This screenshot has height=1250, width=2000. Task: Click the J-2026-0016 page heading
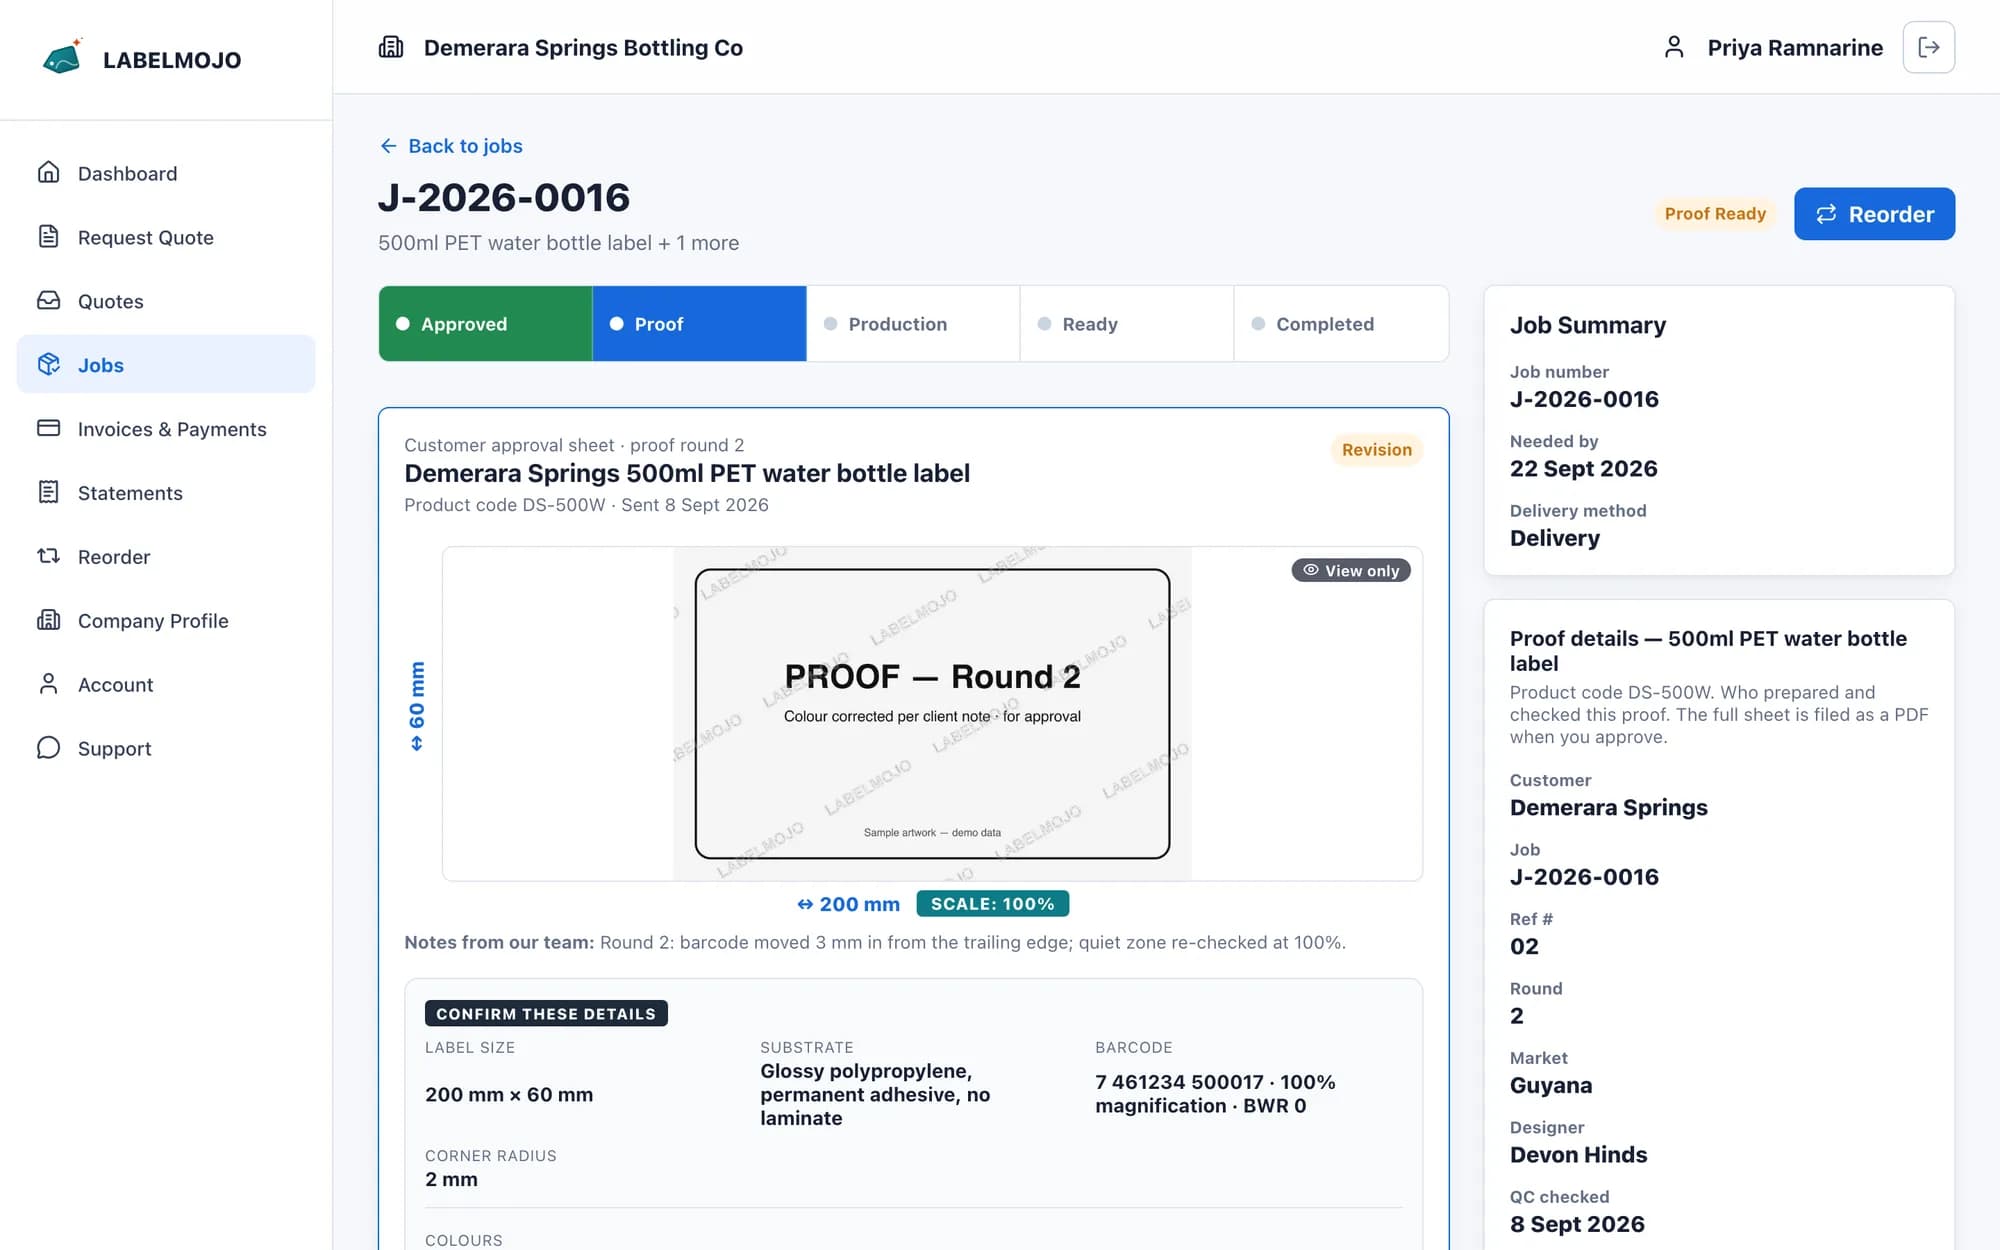tap(504, 198)
